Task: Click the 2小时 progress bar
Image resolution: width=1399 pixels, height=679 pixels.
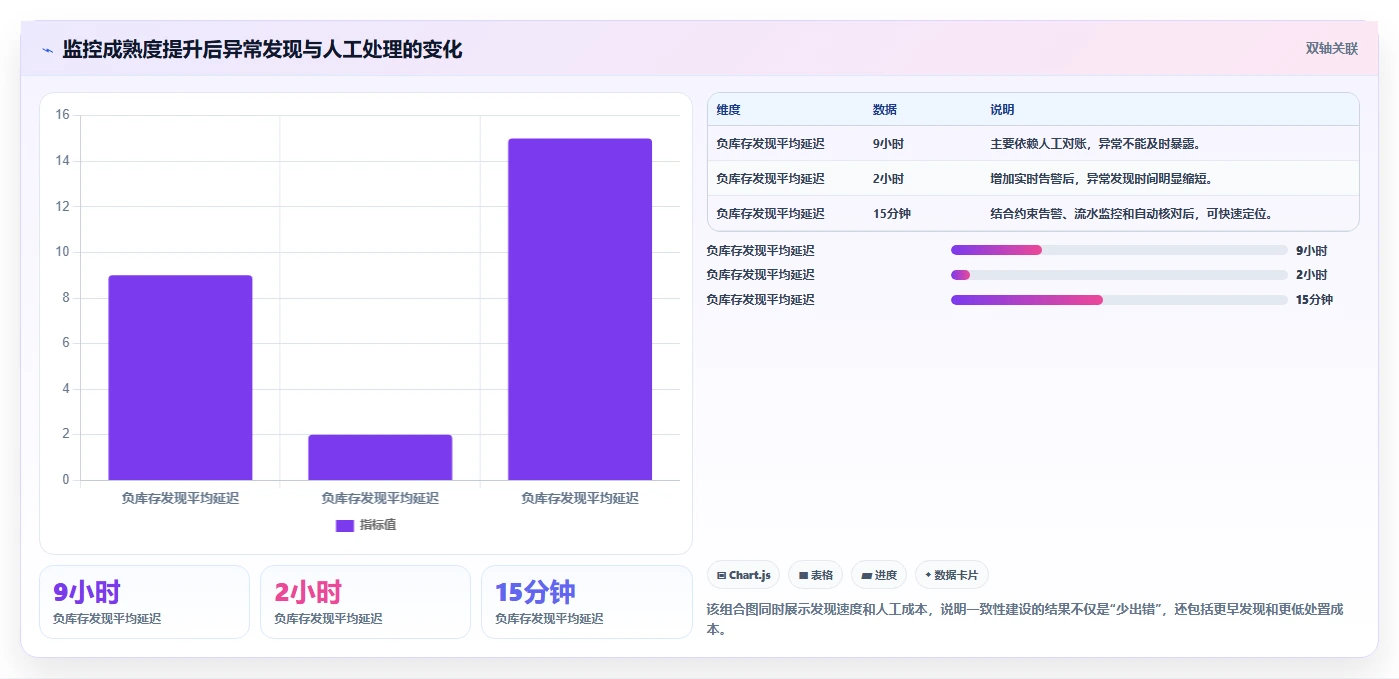Action: (1119, 275)
